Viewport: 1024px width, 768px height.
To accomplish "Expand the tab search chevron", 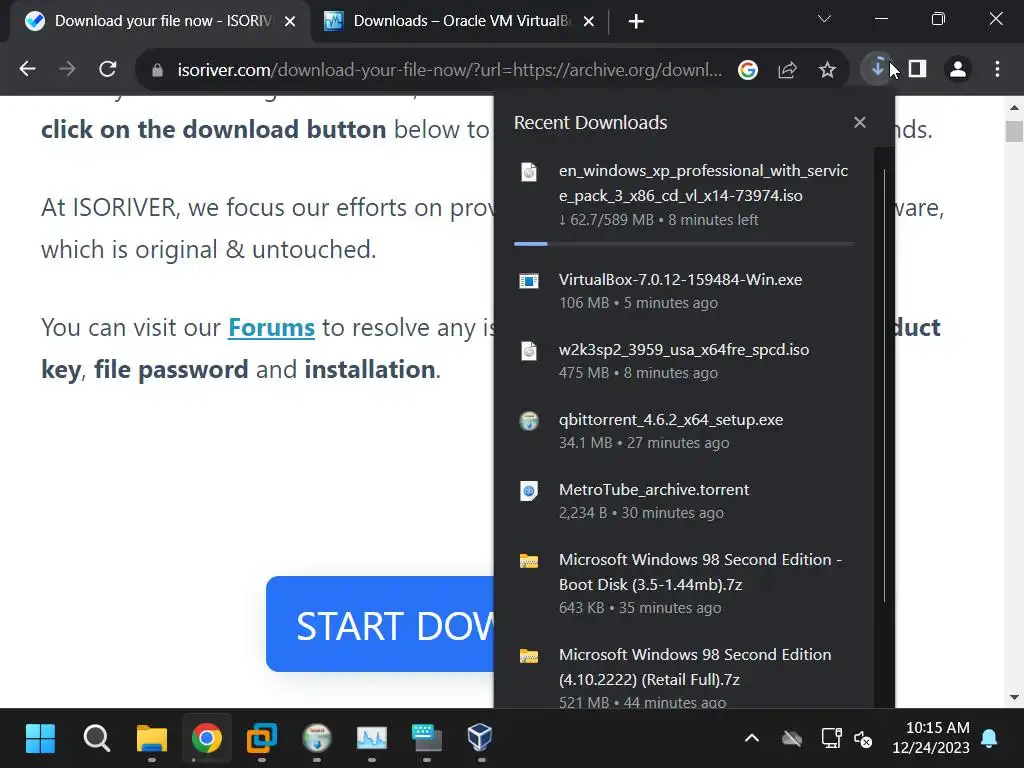I will tap(824, 19).
